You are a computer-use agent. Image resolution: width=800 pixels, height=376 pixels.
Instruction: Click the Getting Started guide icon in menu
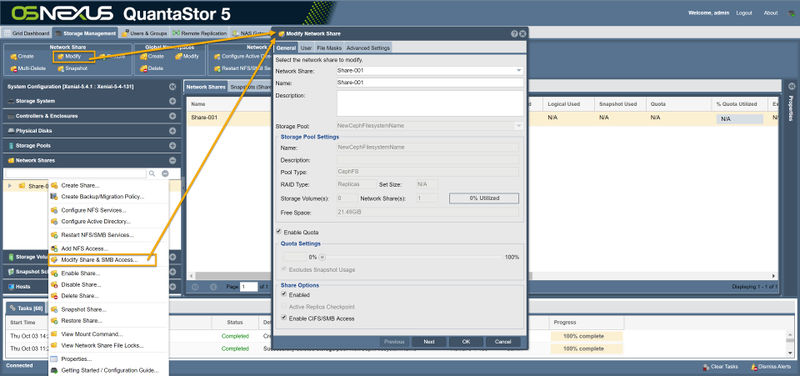click(54, 370)
